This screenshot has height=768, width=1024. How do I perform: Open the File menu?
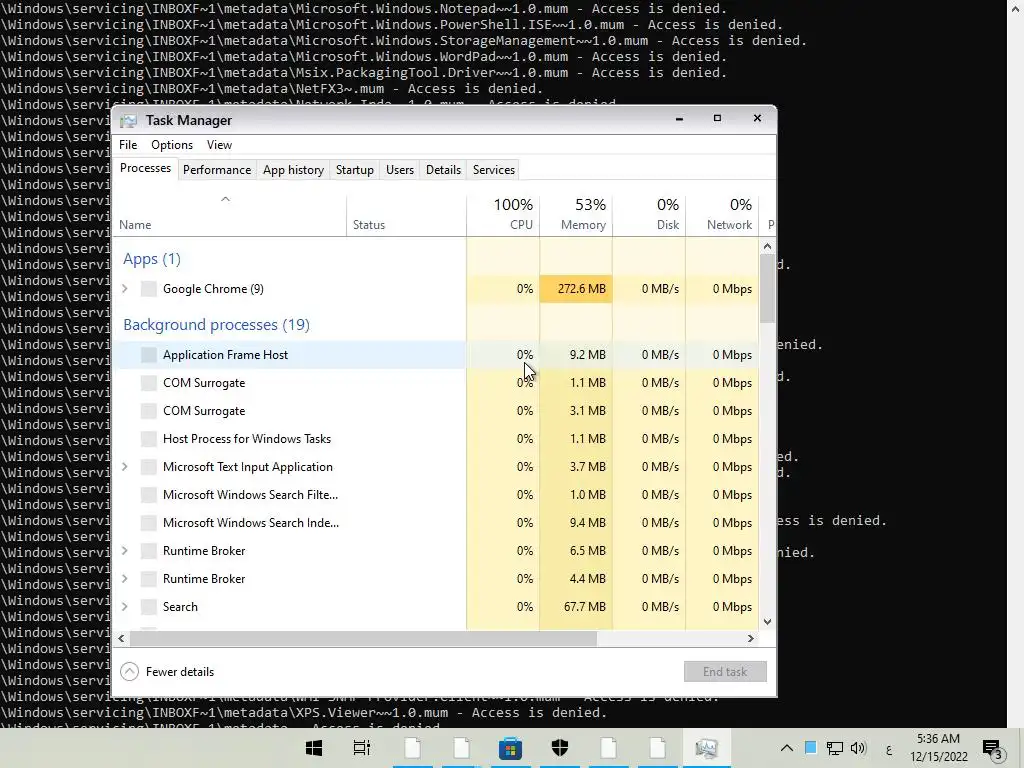128,145
